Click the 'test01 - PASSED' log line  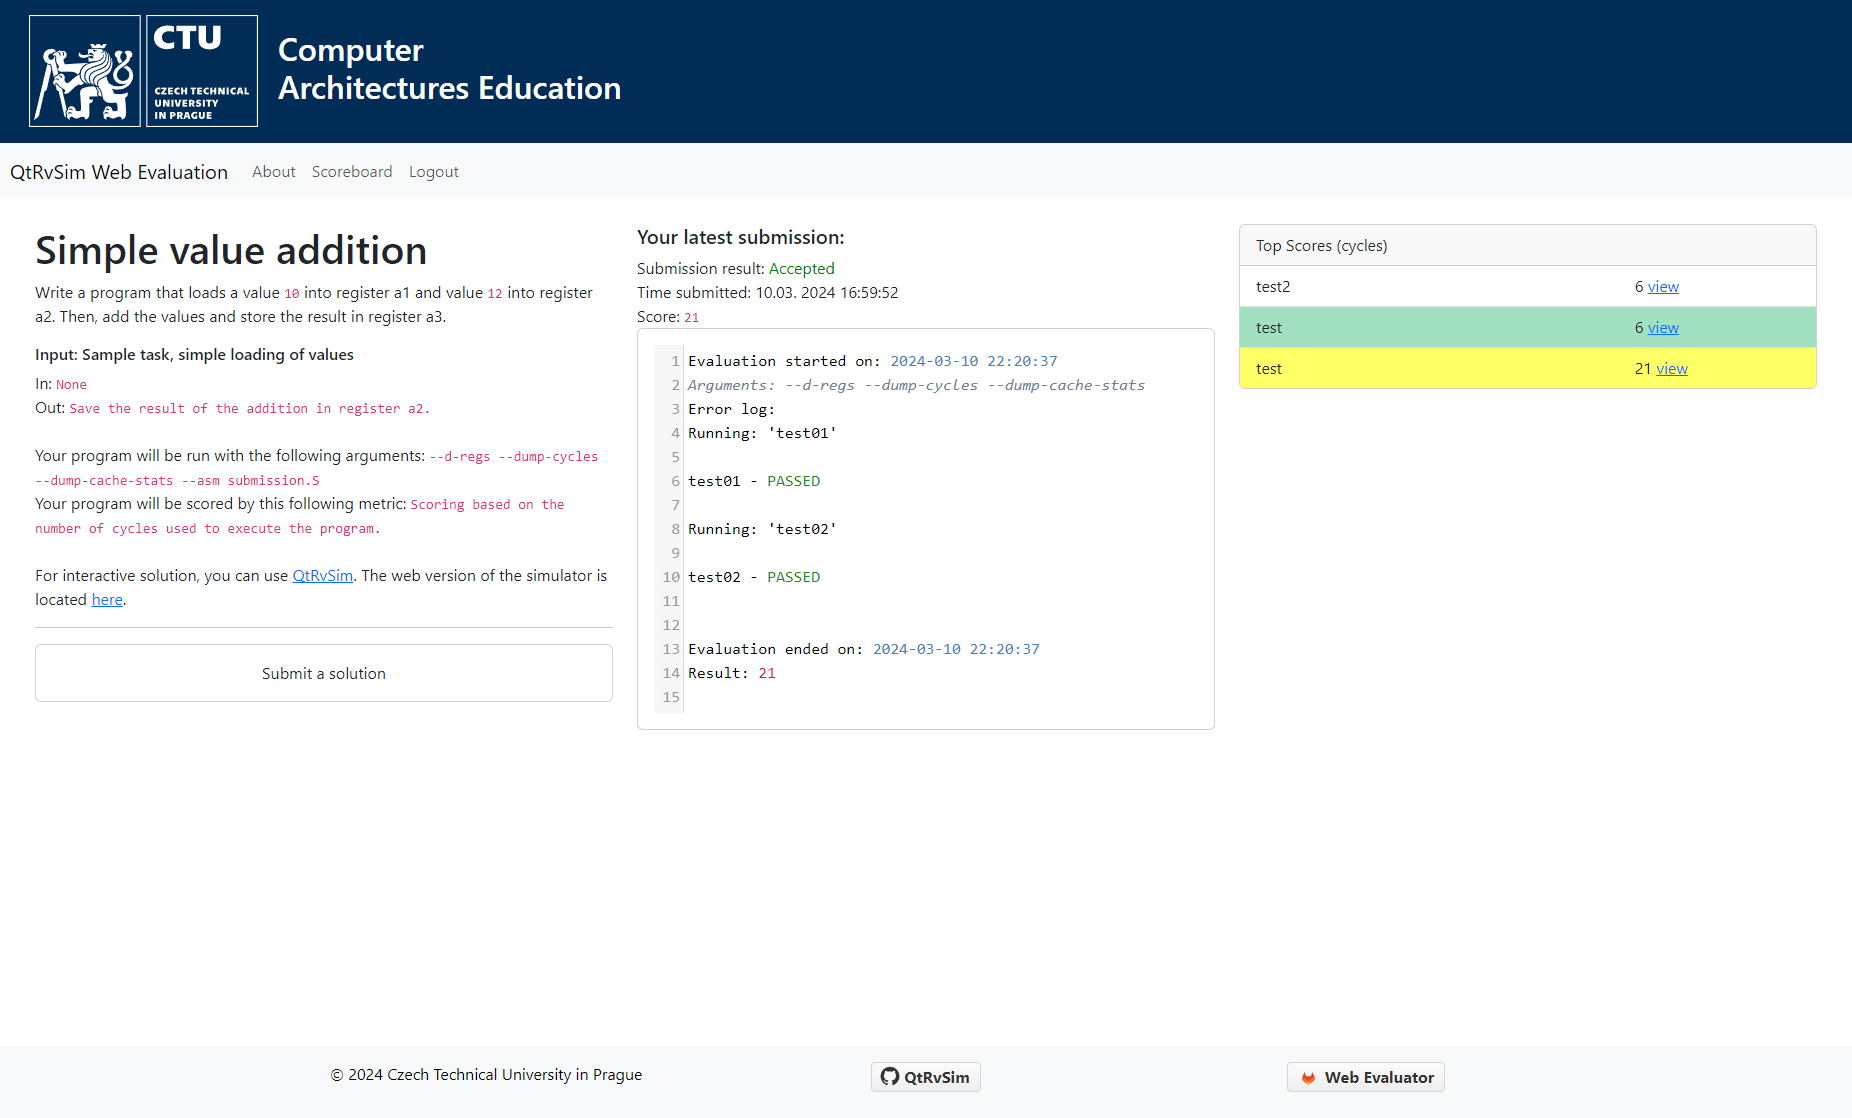coord(754,481)
